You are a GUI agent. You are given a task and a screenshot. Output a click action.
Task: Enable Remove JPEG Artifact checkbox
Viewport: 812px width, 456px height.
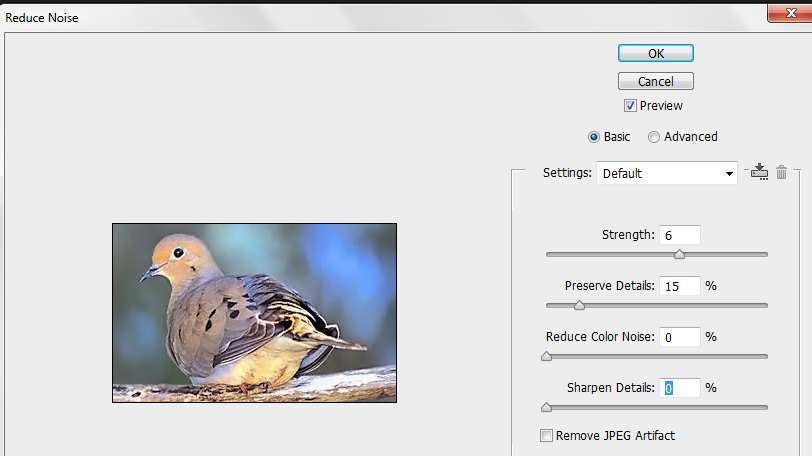pyautogui.click(x=546, y=435)
